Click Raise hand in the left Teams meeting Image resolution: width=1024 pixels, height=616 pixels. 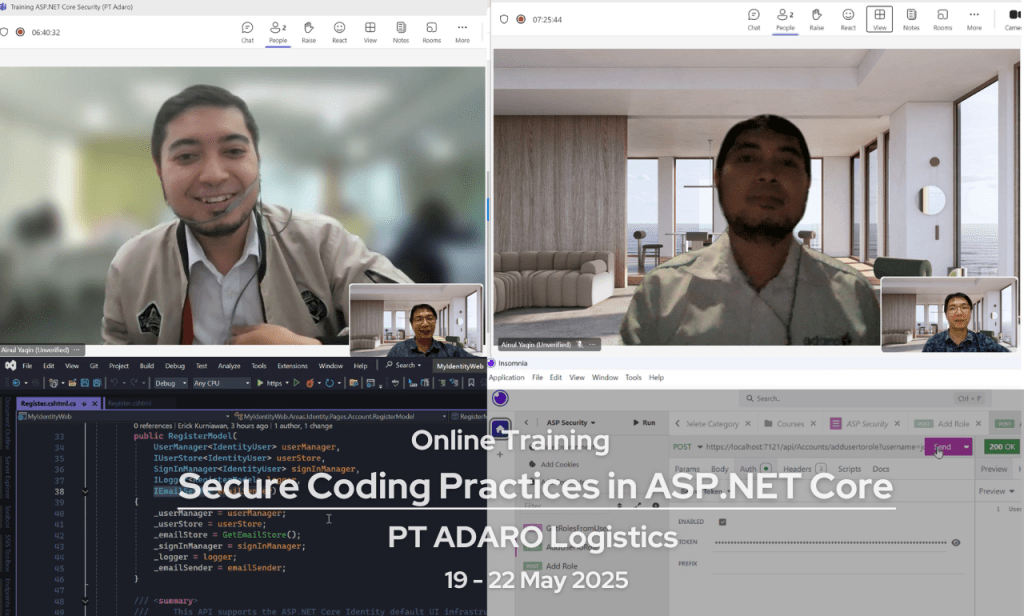(308, 29)
